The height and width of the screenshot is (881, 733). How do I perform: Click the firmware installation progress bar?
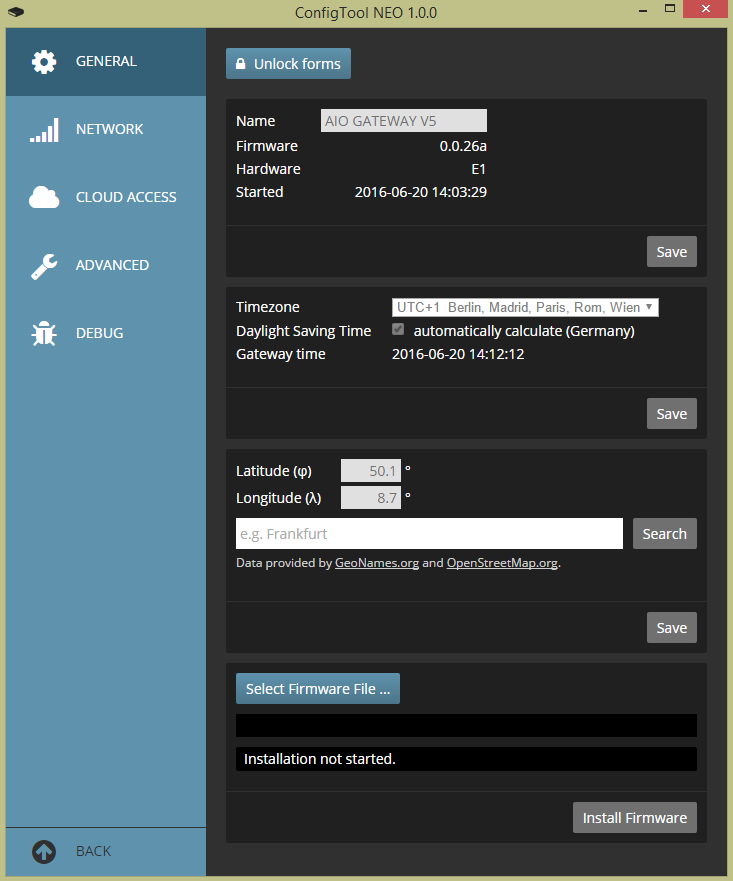(466, 725)
